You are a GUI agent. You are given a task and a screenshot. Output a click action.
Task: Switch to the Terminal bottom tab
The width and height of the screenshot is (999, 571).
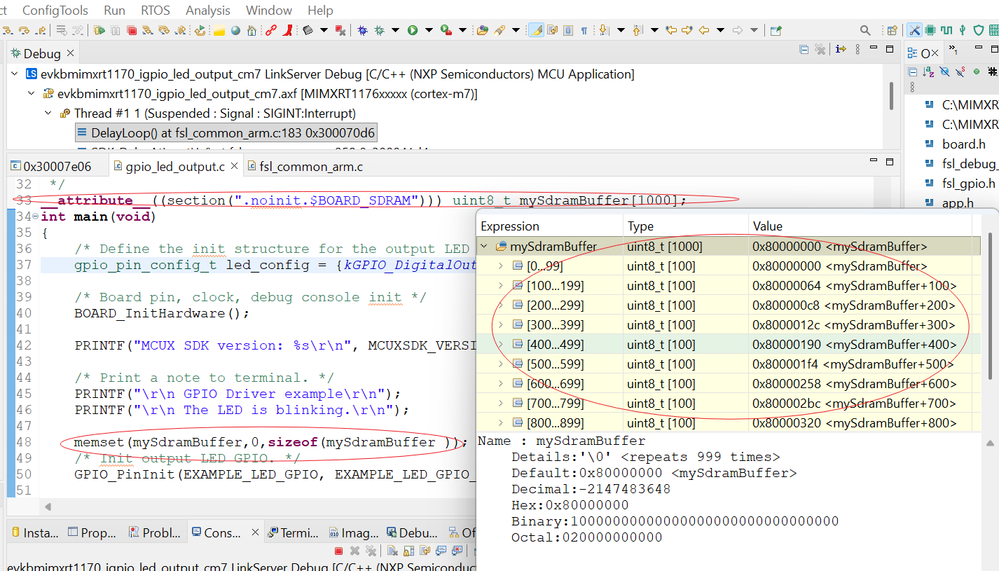[293, 533]
